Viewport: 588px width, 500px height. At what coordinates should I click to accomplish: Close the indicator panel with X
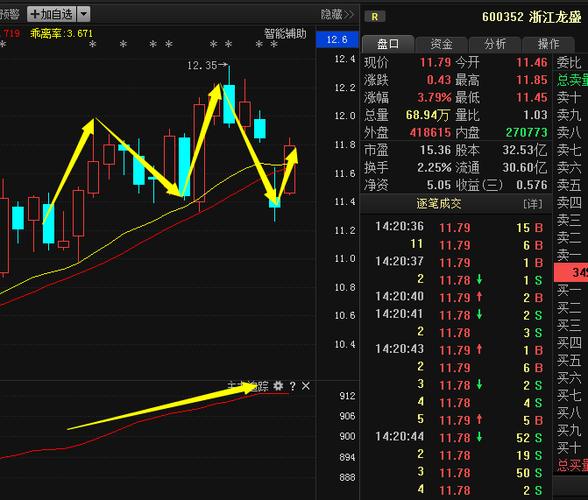[306, 386]
